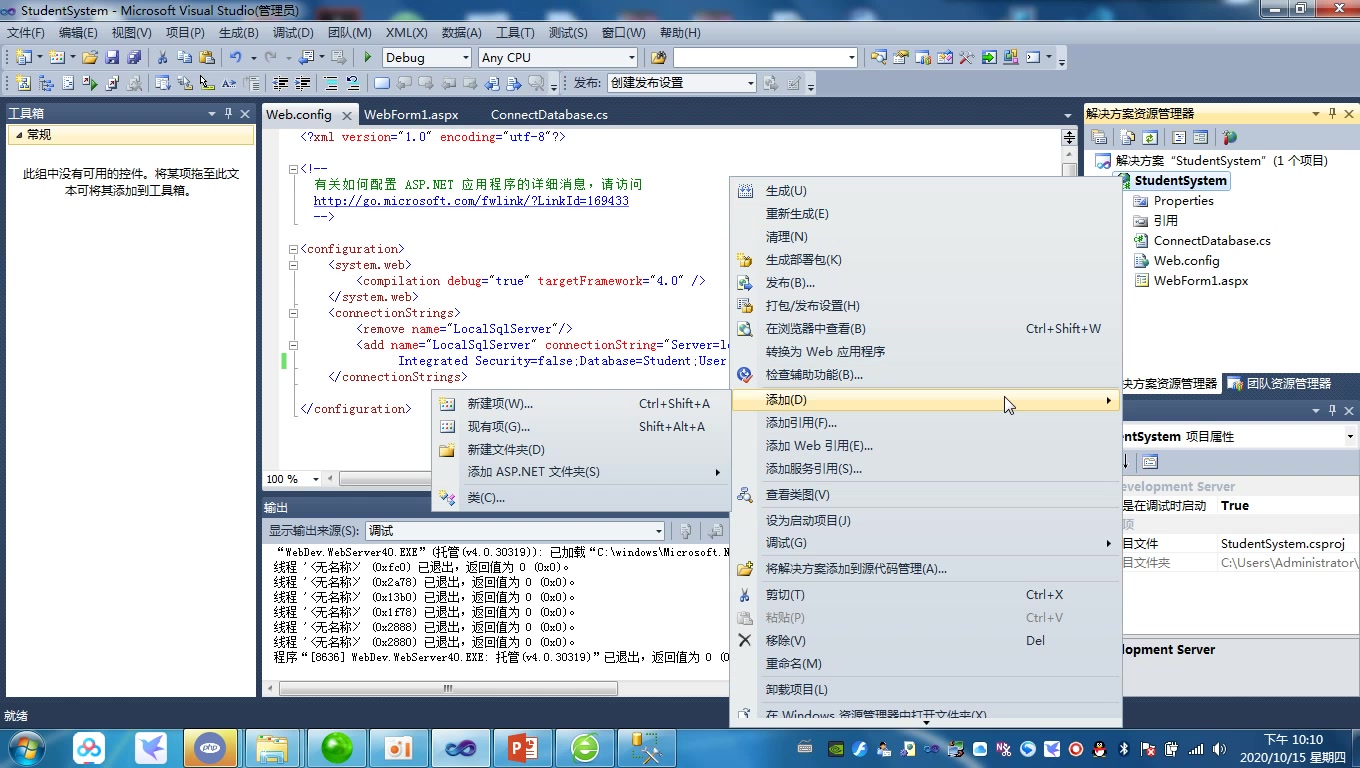Select WebForm1.aspx in Solution Explorer tree
The height and width of the screenshot is (768, 1360).
tap(1201, 281)
